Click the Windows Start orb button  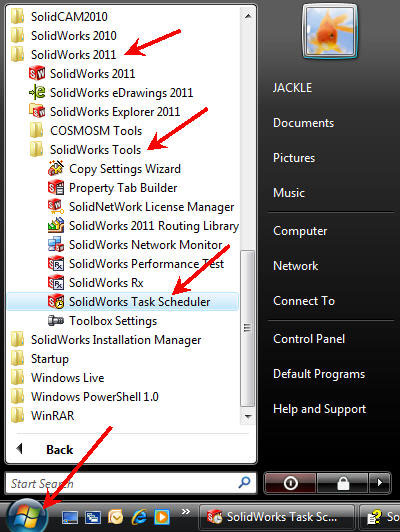(26, 517)
